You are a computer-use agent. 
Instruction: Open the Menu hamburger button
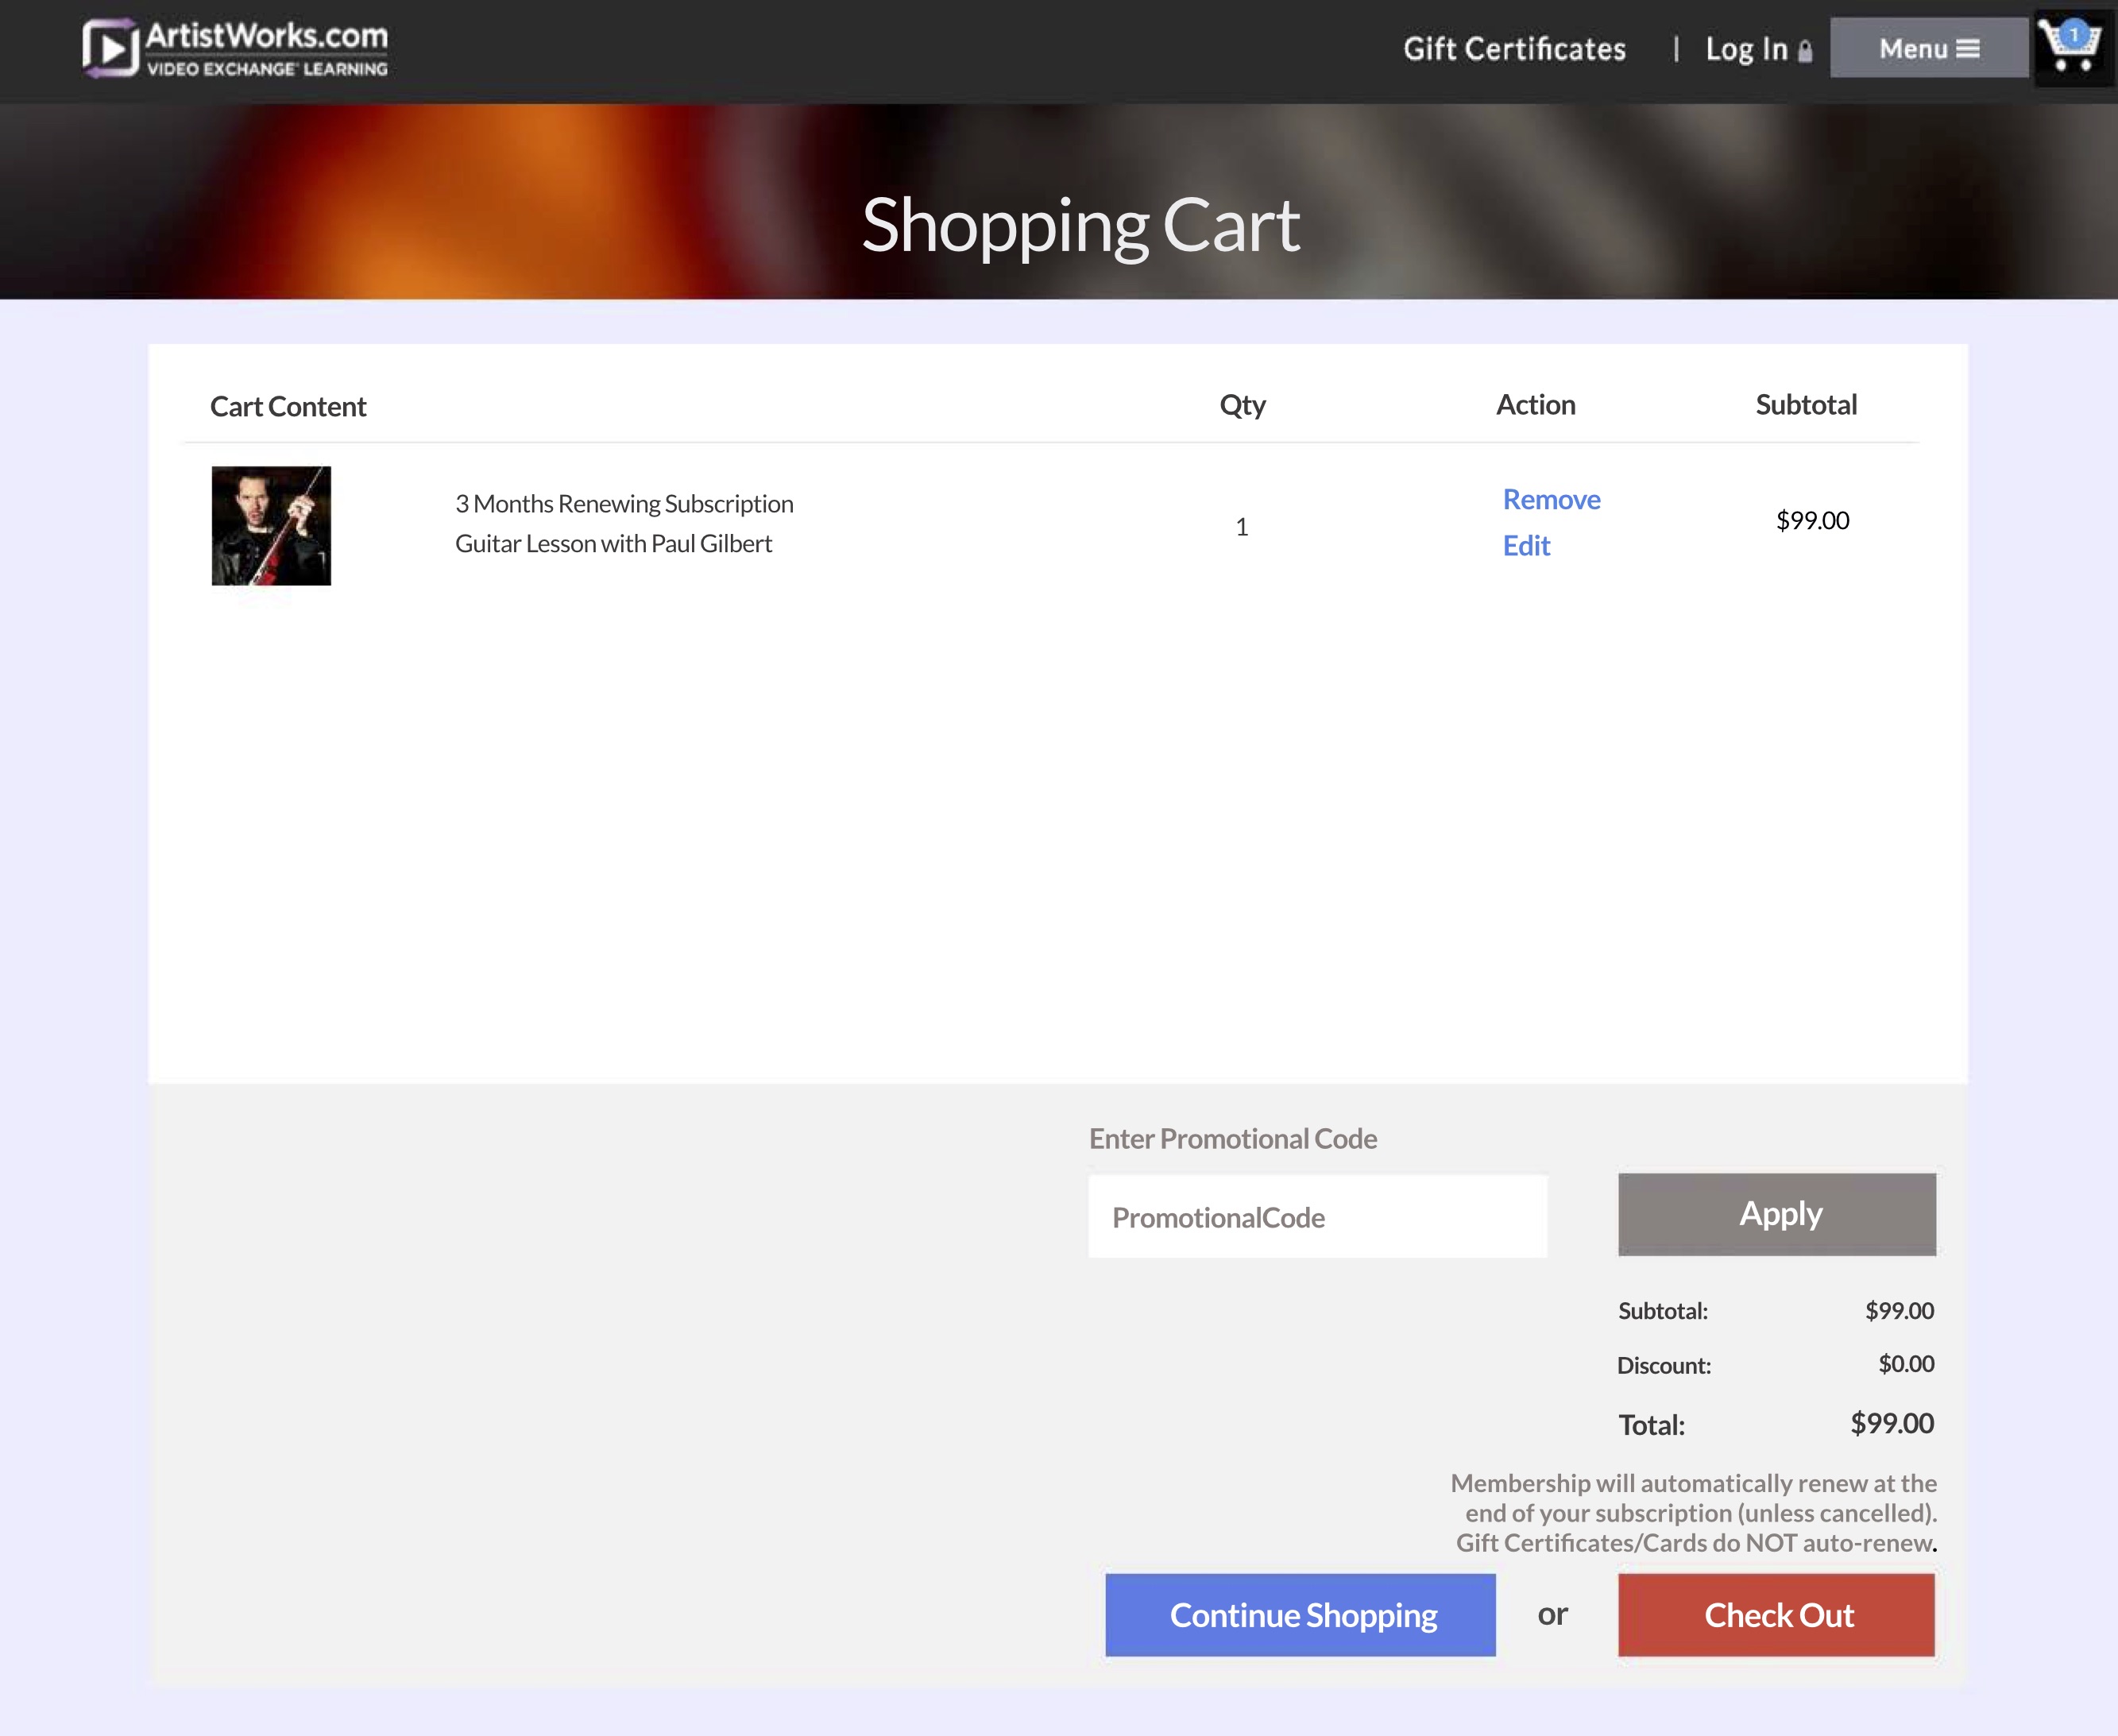1929,48
